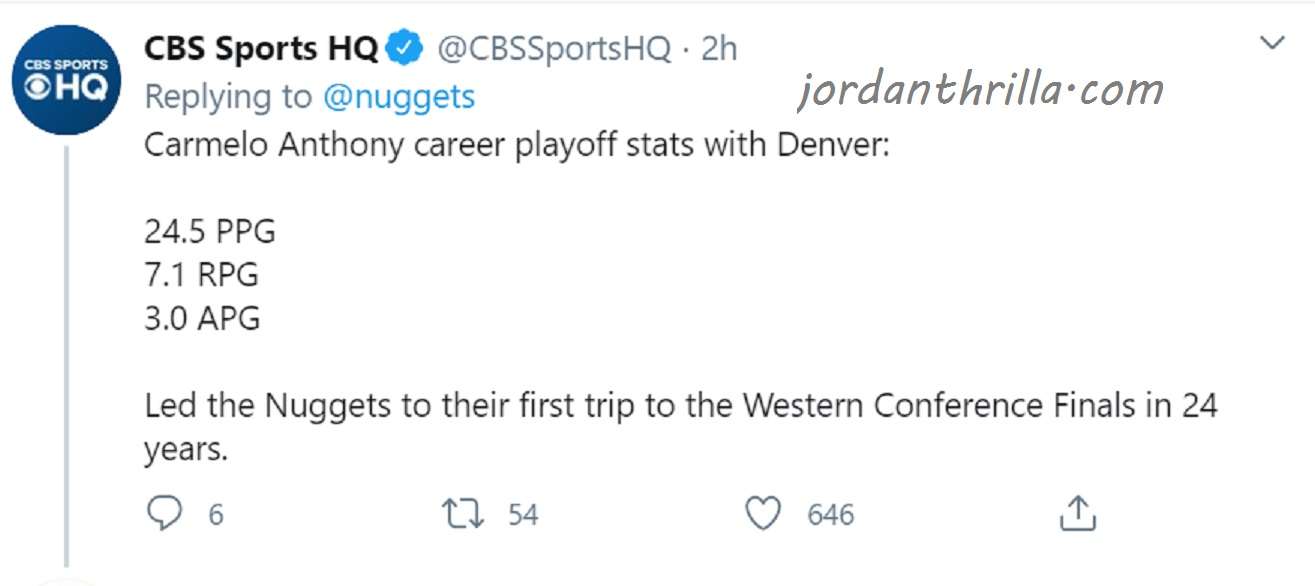
Task: Like the tweet with the heart icon
Action: [764, 514]
